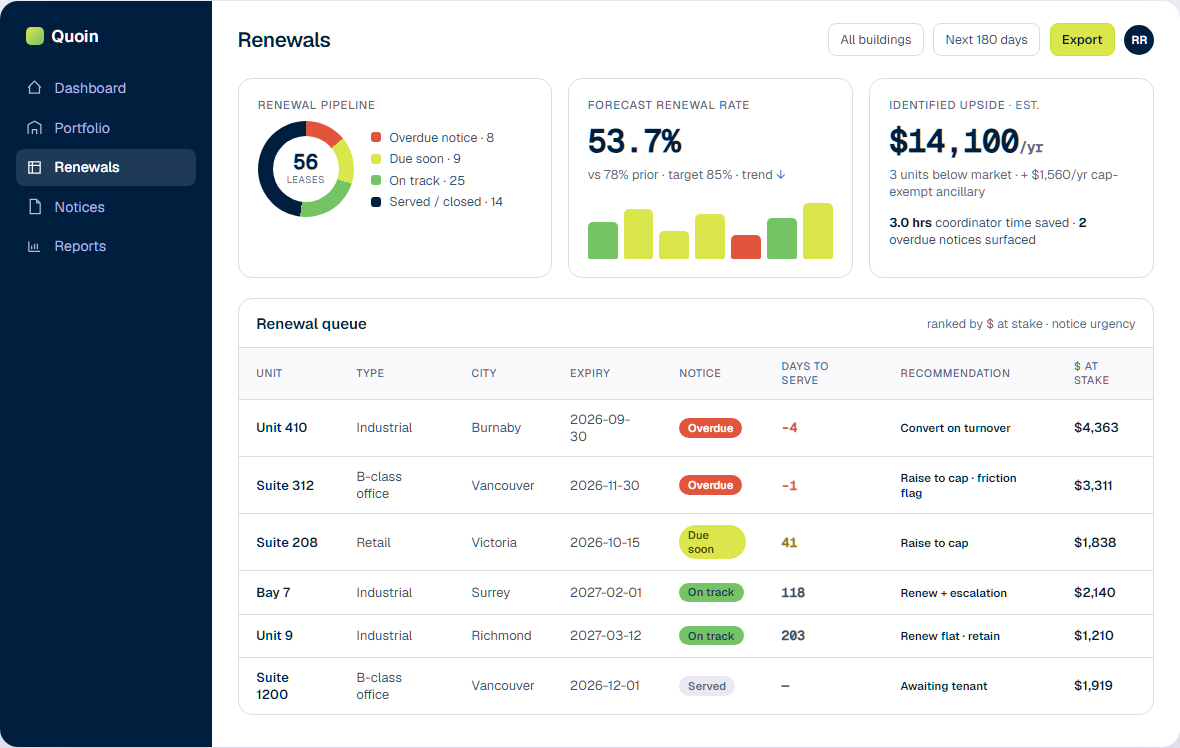Click the Overdue notice · 8 legend label
Screen dimensions: 1180x748
[x=441, y=138]
